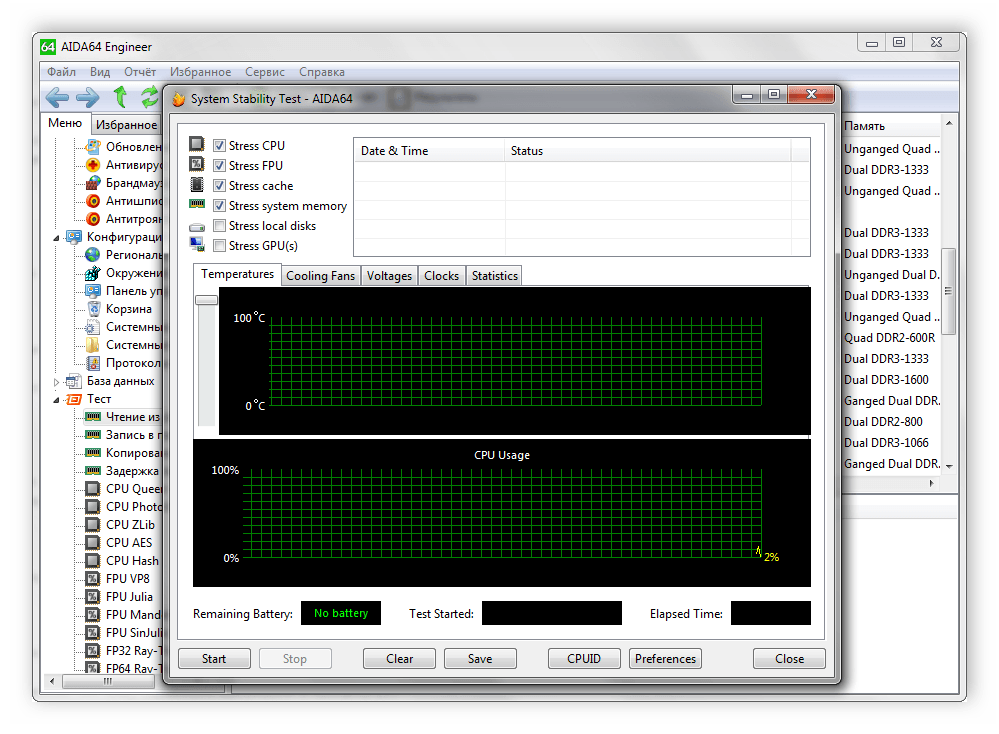Click the AIDA64 Engineer title bar logo
This screenshot has width=999, height=734.
(48, 47)
